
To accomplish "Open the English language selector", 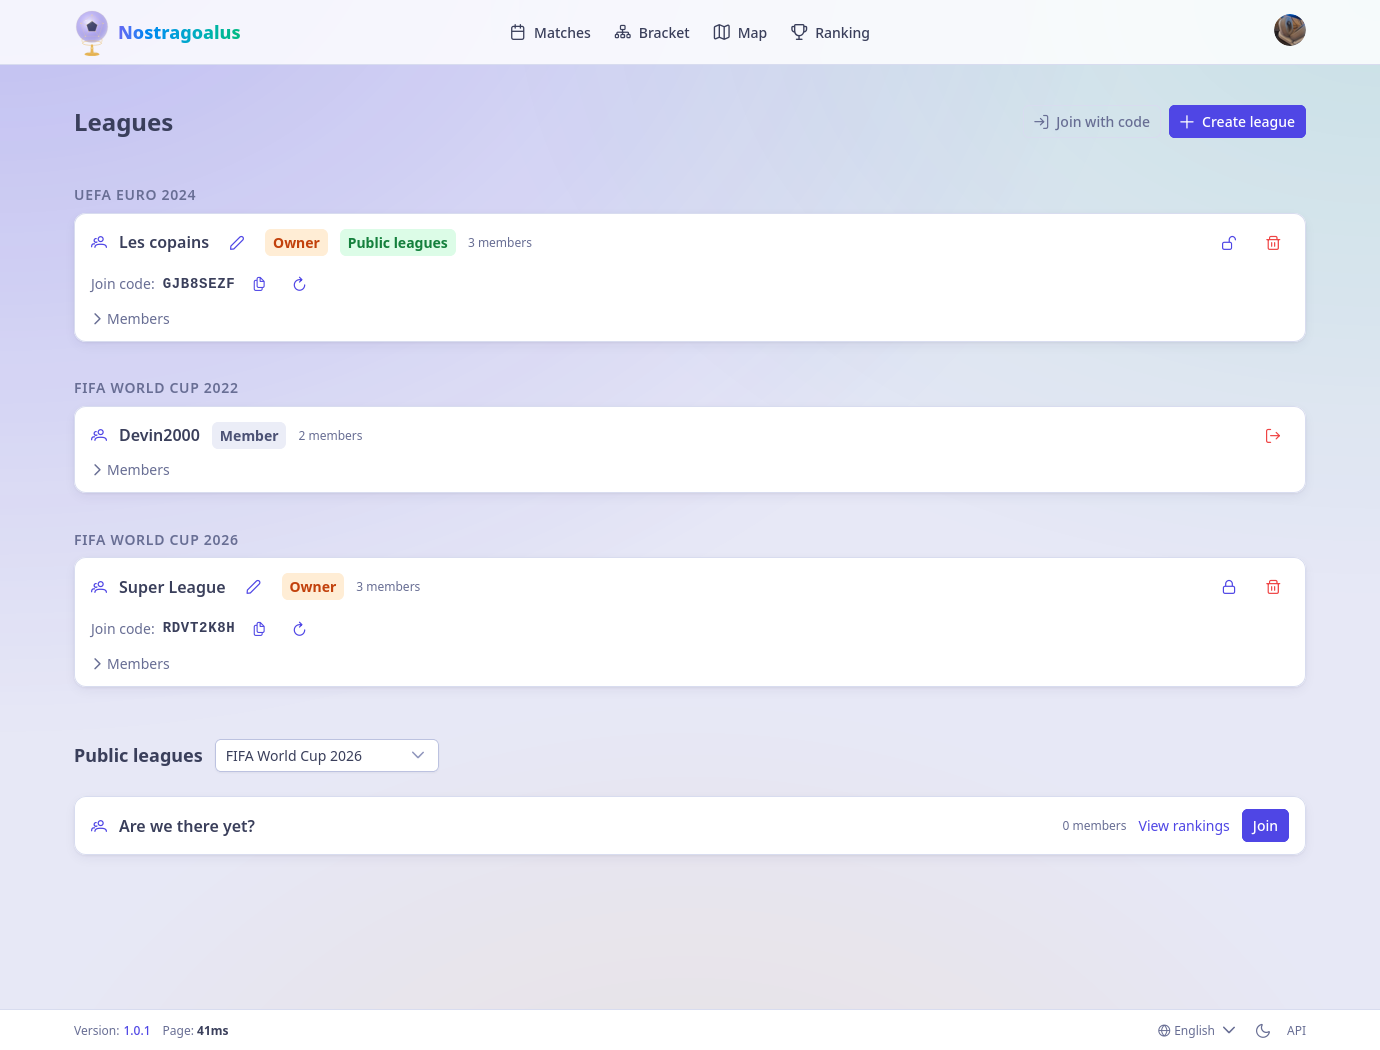I will pos(1197,1031).
